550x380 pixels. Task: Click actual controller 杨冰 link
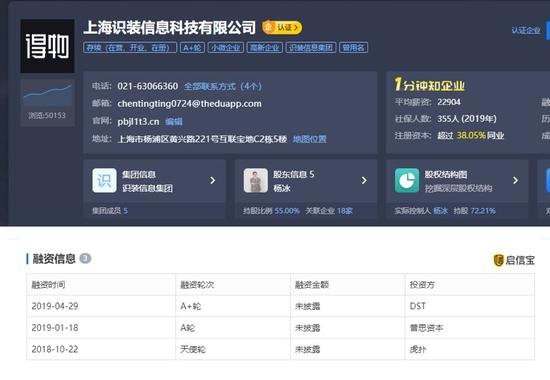(441, 211)
